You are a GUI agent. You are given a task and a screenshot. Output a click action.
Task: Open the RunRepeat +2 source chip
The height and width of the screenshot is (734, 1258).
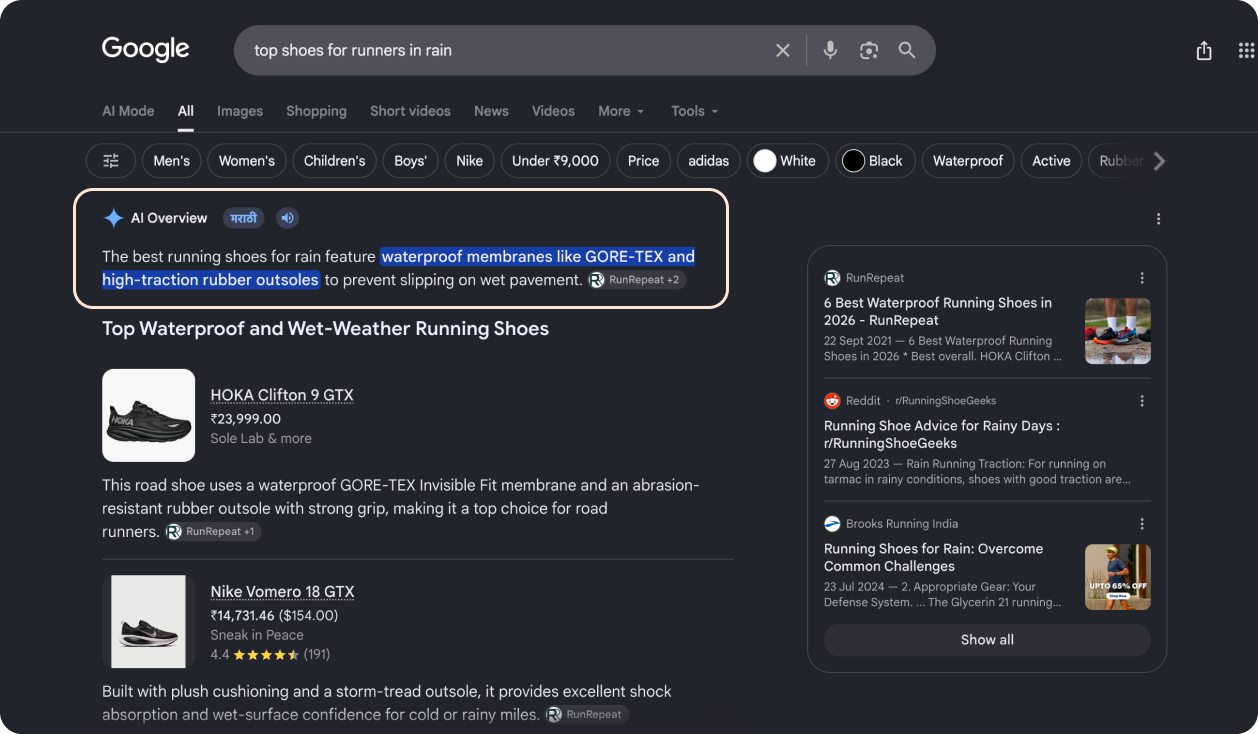point(637,280)
